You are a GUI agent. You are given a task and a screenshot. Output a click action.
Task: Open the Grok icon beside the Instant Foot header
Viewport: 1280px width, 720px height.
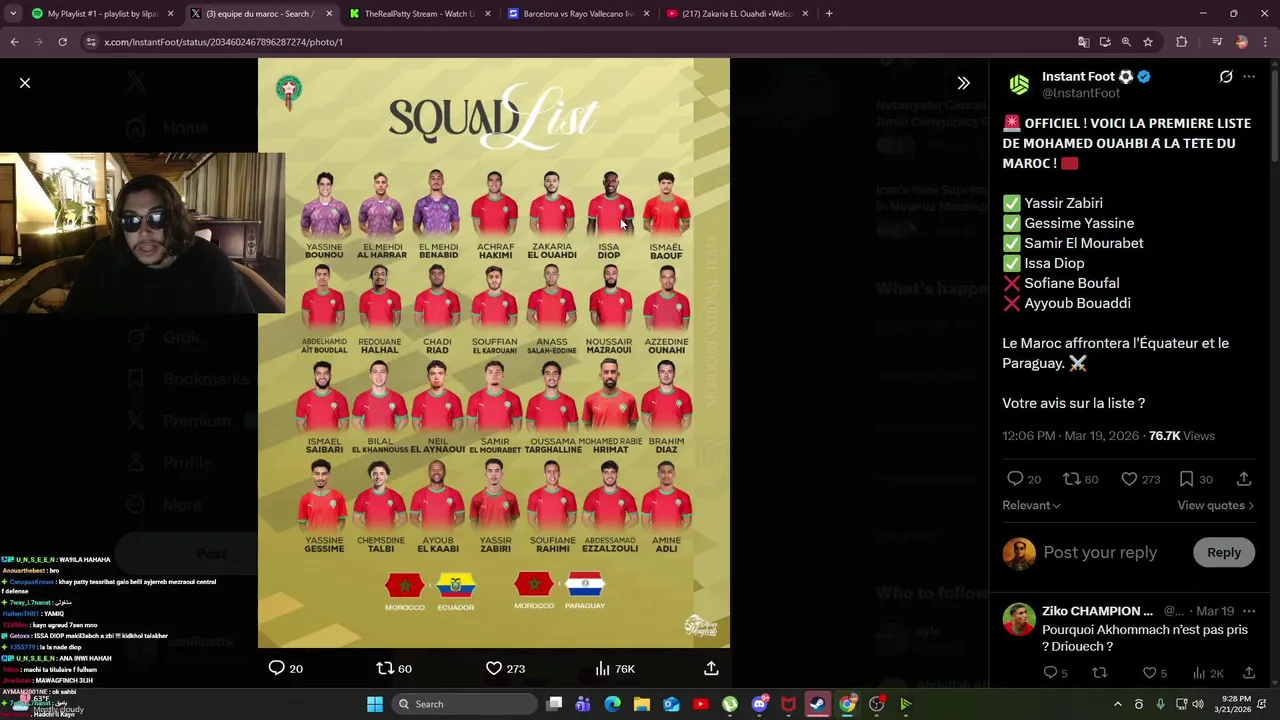click(1226, 77)
